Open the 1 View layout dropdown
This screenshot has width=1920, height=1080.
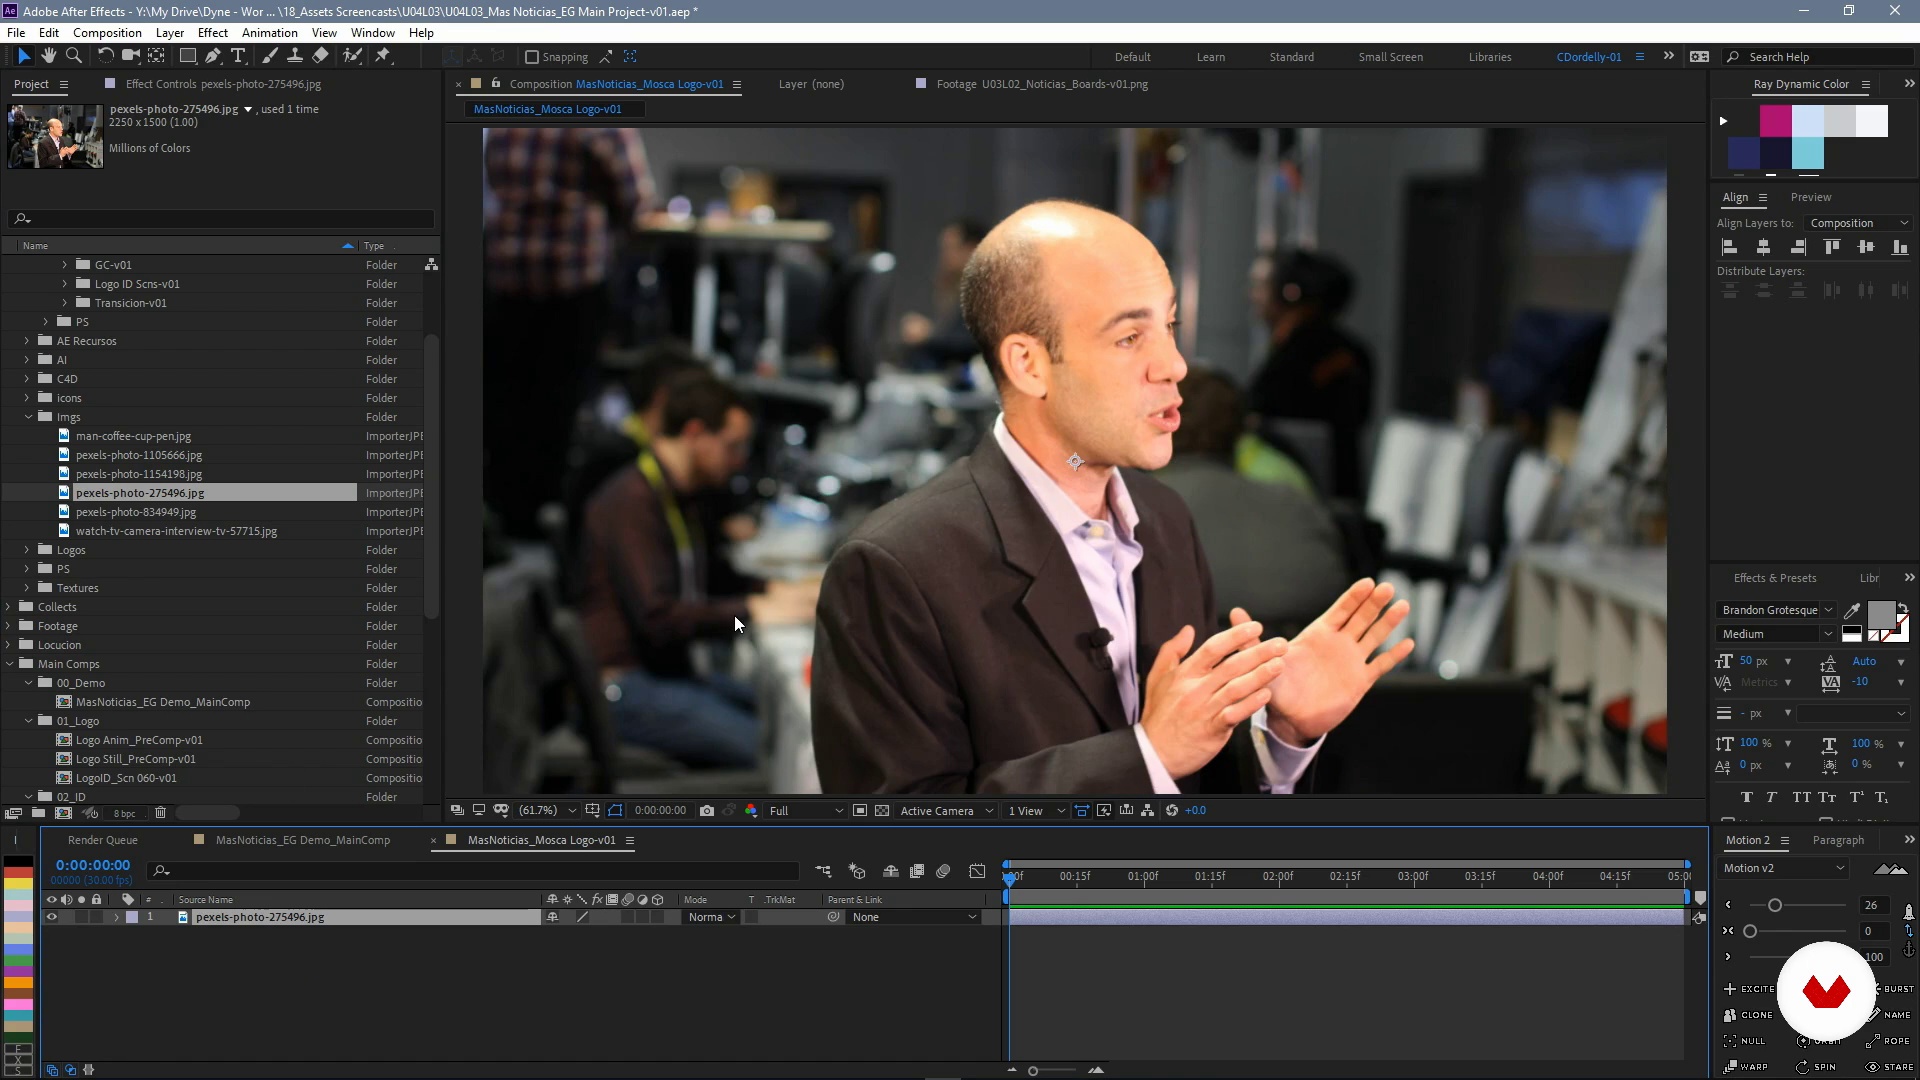point(1036,810)
